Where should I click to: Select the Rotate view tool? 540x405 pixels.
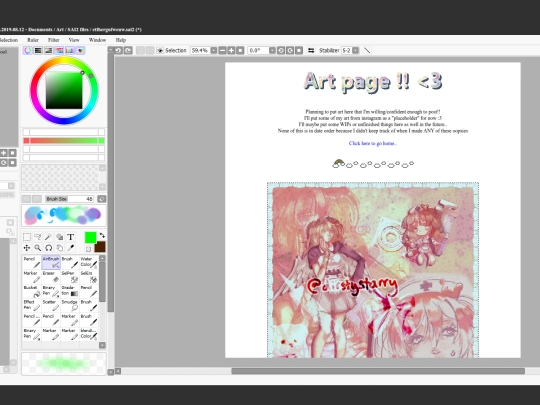(48, 248)
